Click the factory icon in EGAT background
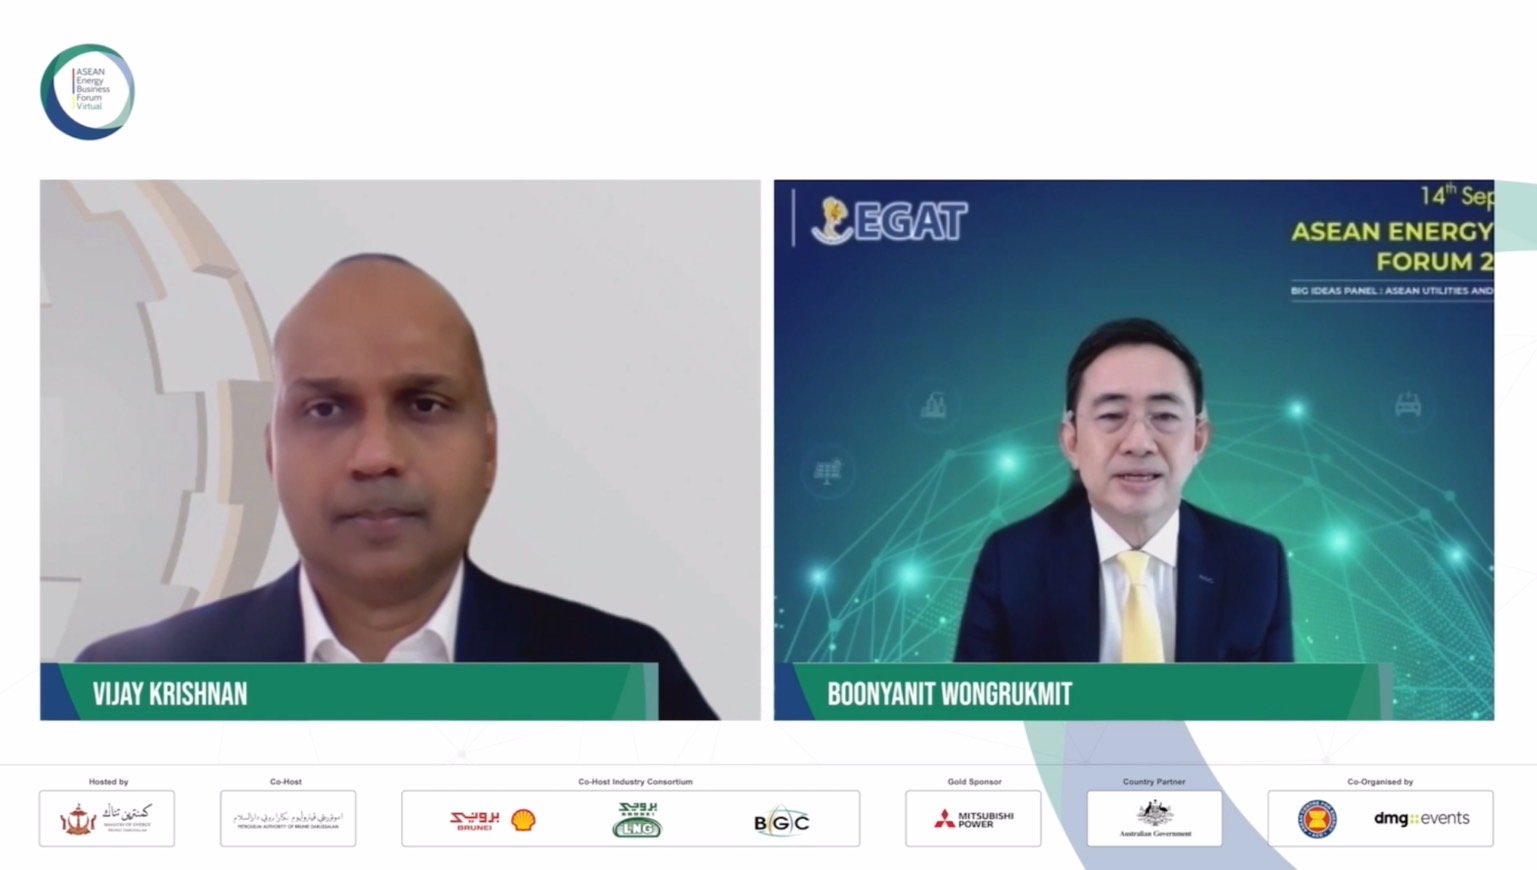This screenshot has height=870, width=1537. (x=933, y=405)
